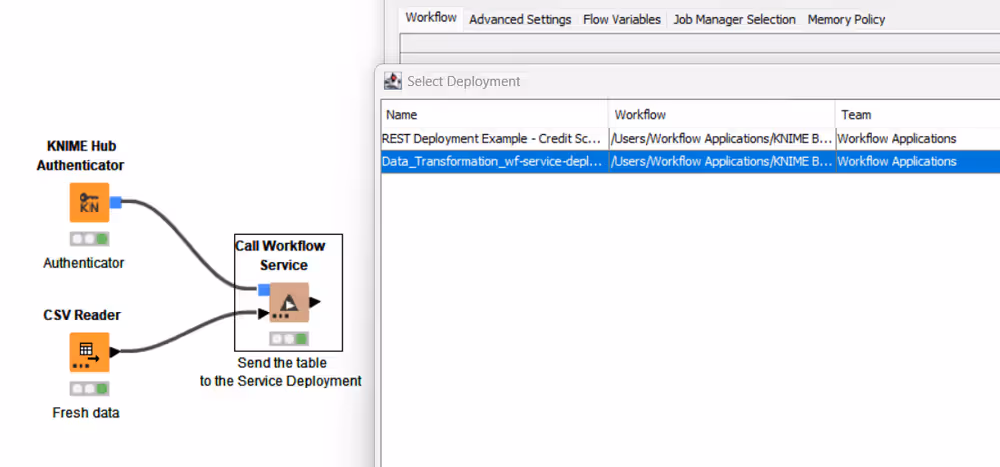Image resolution: width=1000 pixels, height=467 pixels.
Task: Select the KNIME Hub Authenticator node icon
Action: pos(89,203)
